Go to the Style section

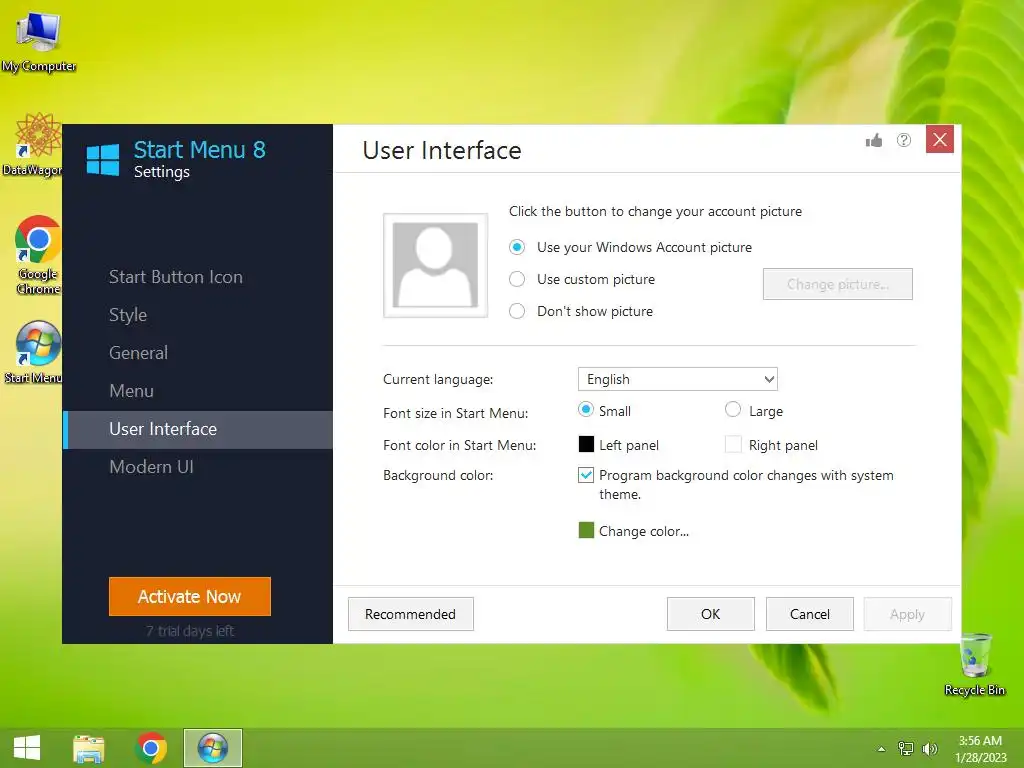pyautogui.click(x=128, y=315)
